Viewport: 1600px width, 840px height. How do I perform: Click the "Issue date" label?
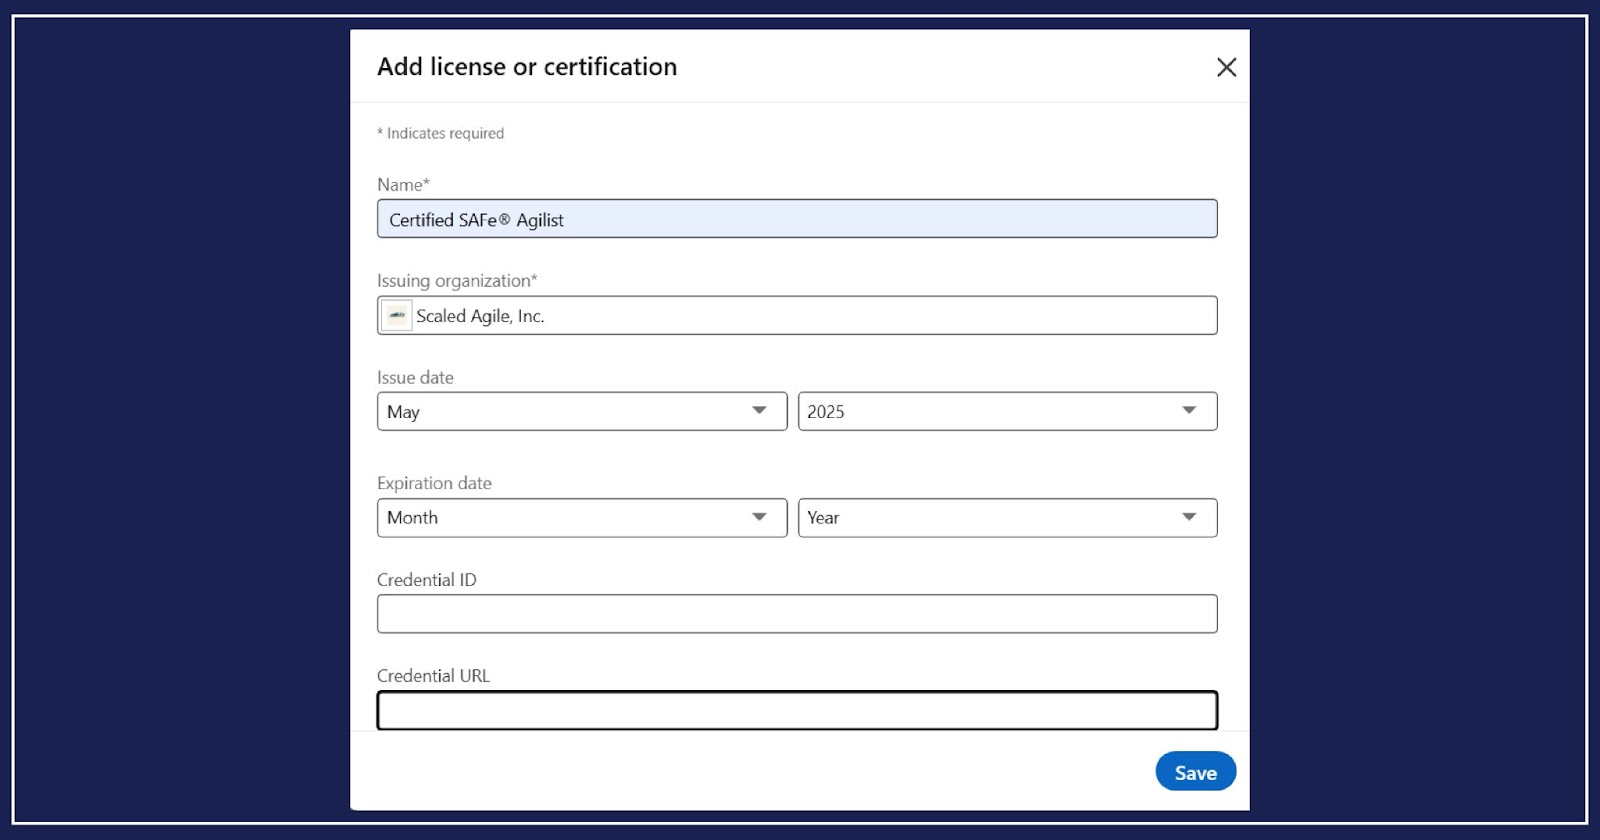[x=415, y=377]
